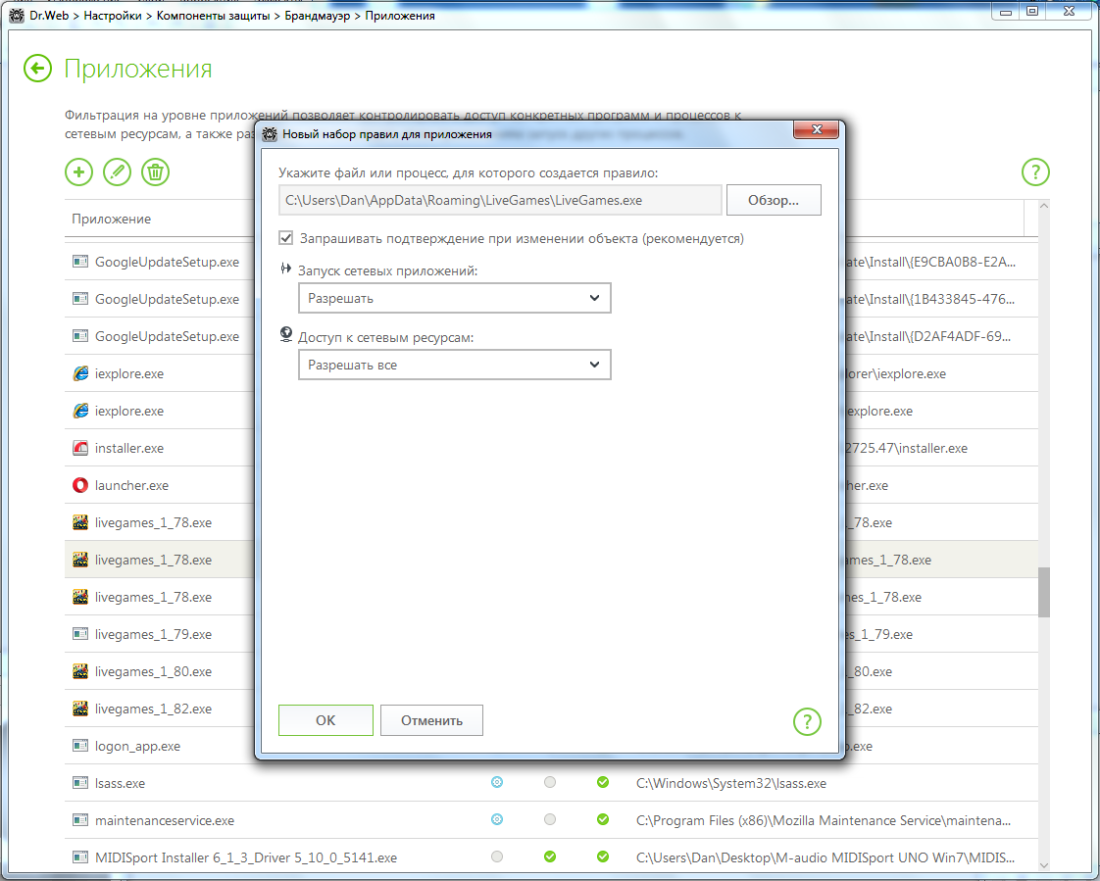Open the 'Запуск сетевых приложений' dropdown
The height and width of the screenshot is (881, 1100).
coord(455,298)
